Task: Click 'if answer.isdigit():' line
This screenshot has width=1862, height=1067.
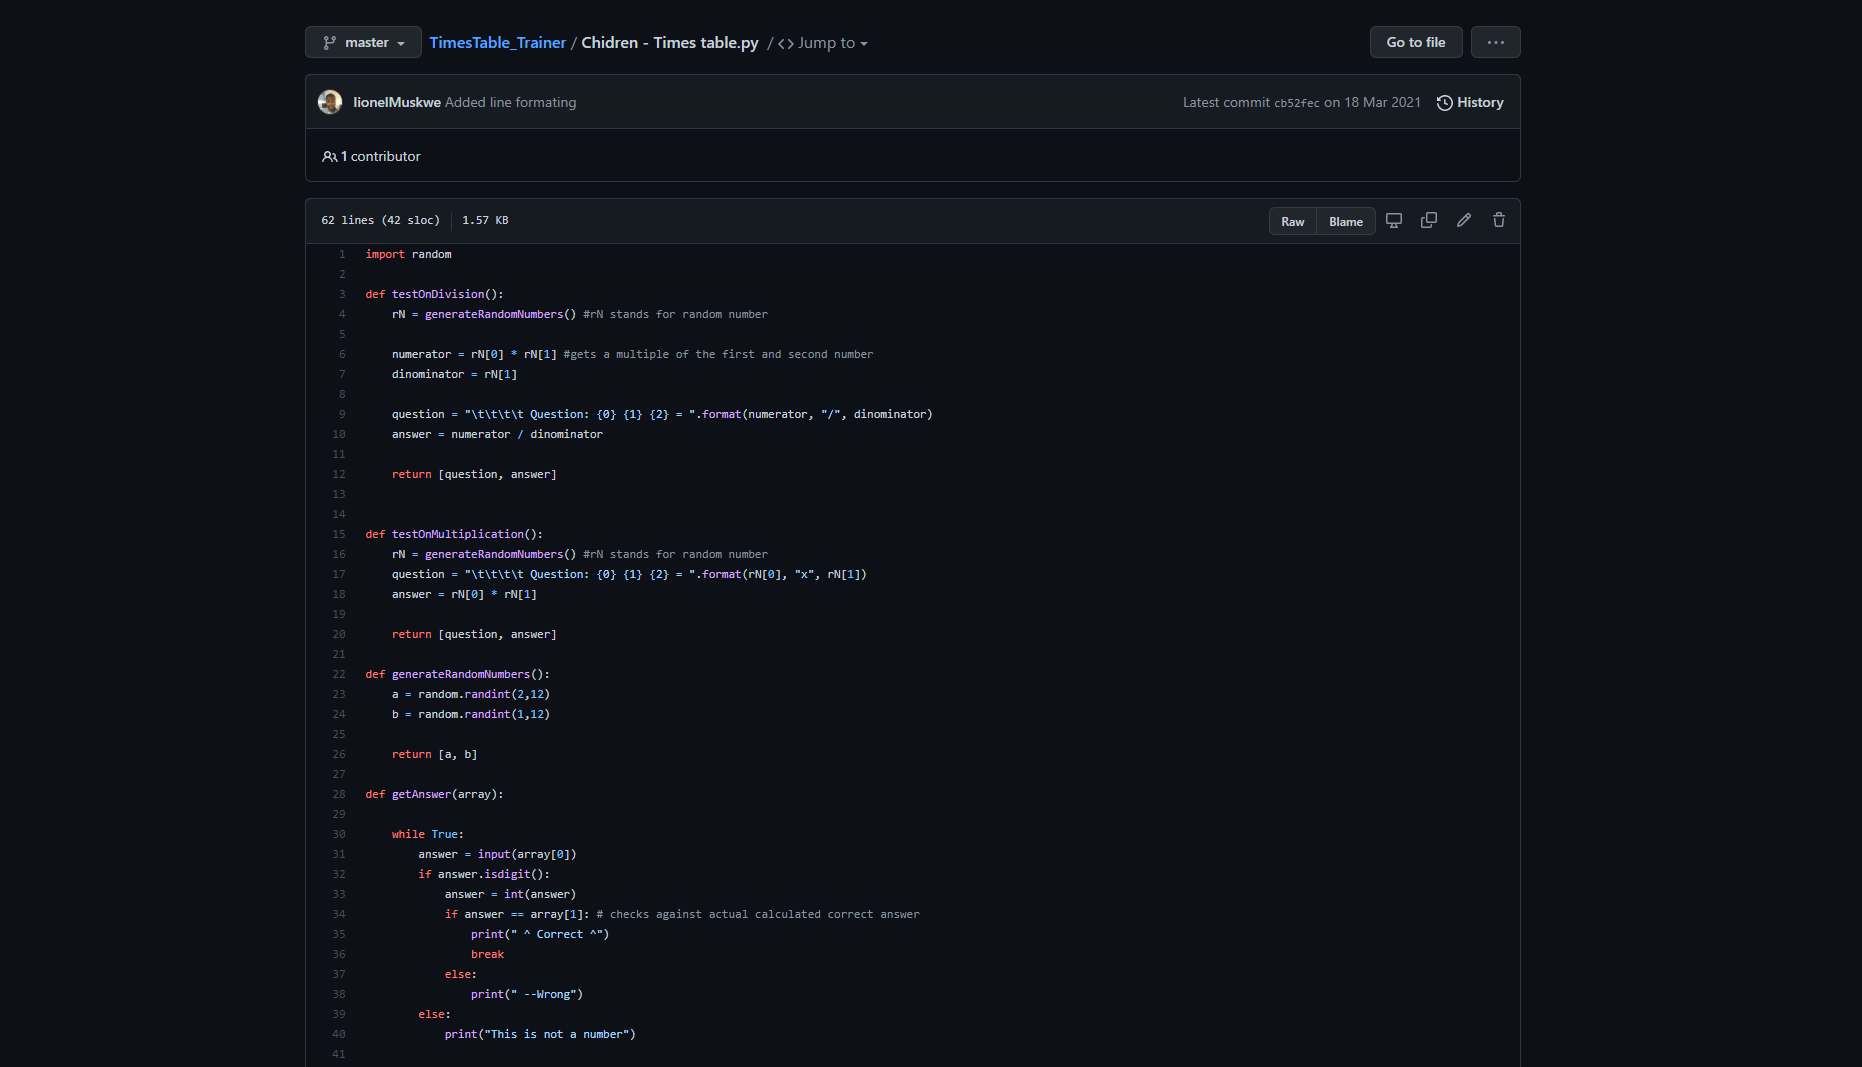Action: pos(484,874)
